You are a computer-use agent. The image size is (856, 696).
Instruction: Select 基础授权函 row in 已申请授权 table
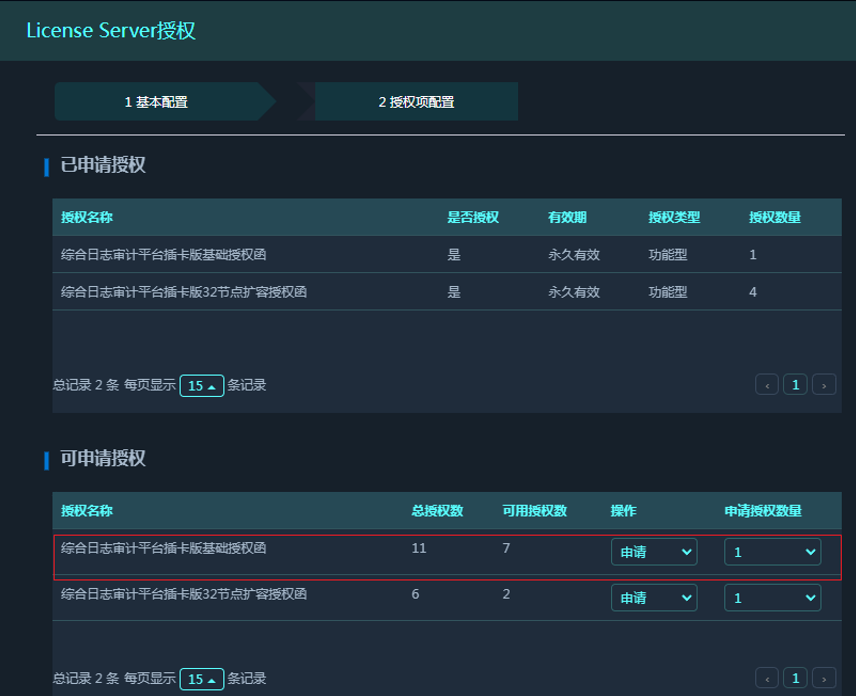tap(164, 255)
